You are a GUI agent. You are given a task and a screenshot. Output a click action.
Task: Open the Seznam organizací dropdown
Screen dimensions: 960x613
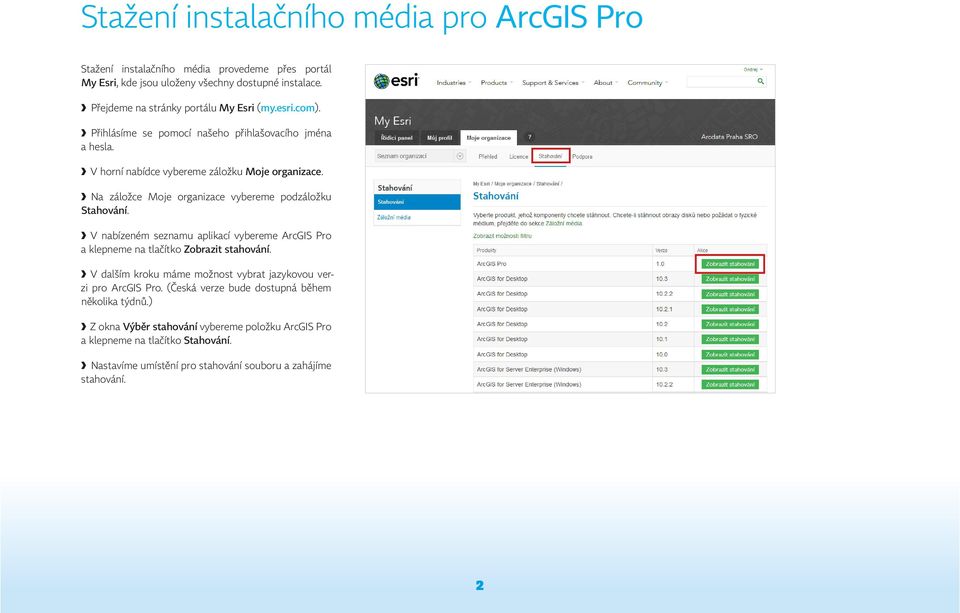pos(420,156)
